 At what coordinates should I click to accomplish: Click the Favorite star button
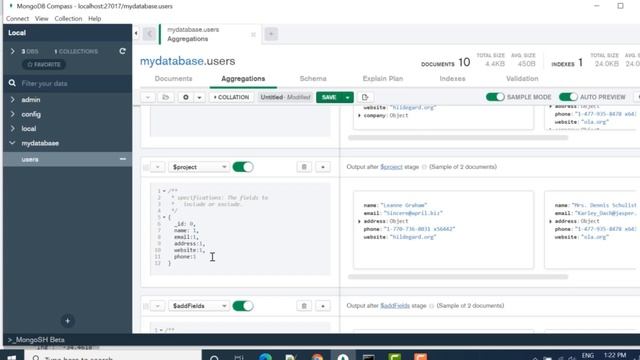pyautogui.click(x=44, y=64)
